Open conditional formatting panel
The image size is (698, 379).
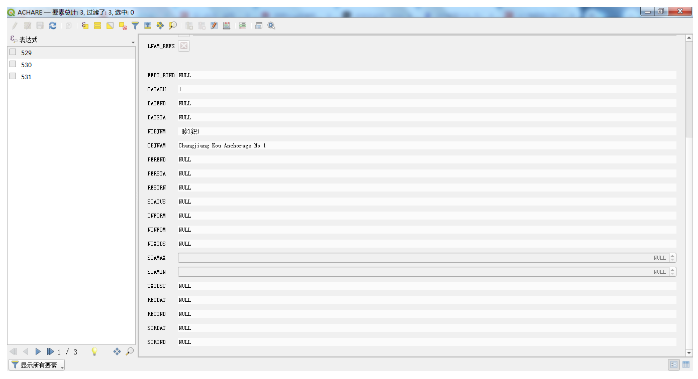click(x=243, y=26)
